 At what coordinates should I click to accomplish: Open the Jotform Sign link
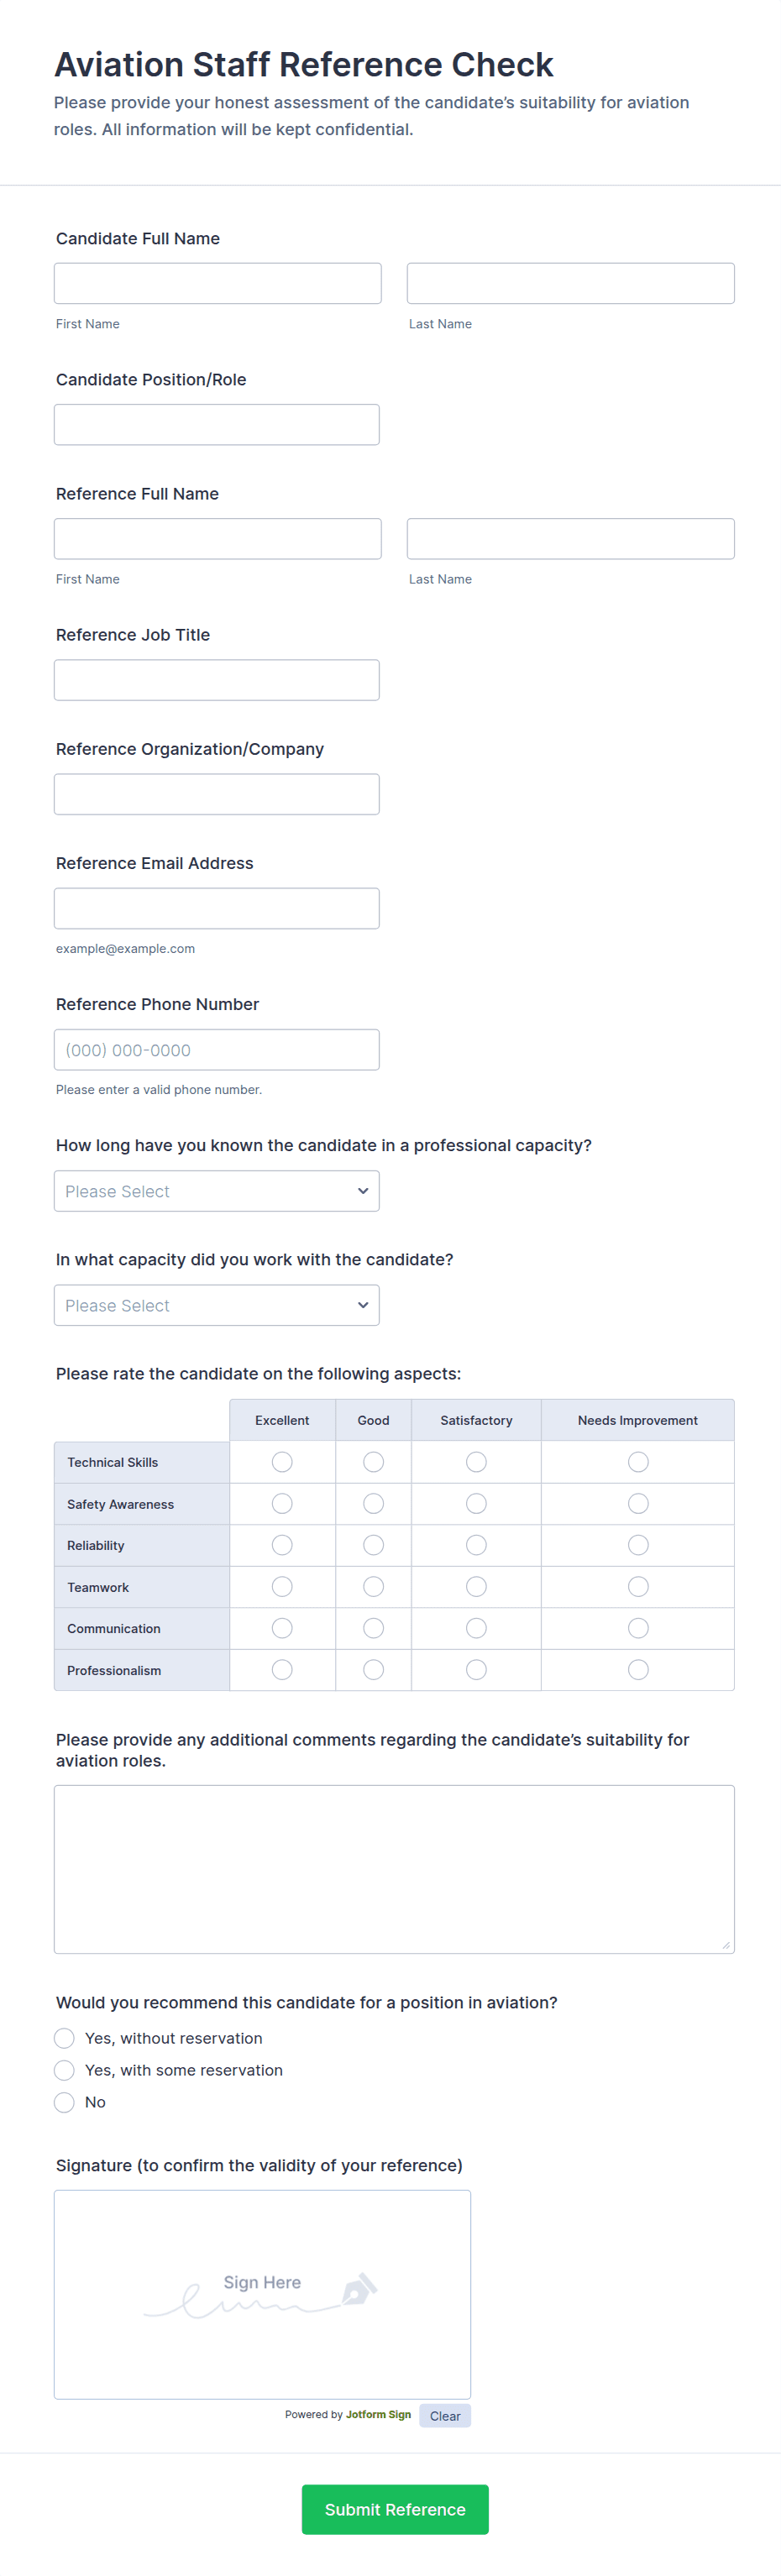(378, 2415)
